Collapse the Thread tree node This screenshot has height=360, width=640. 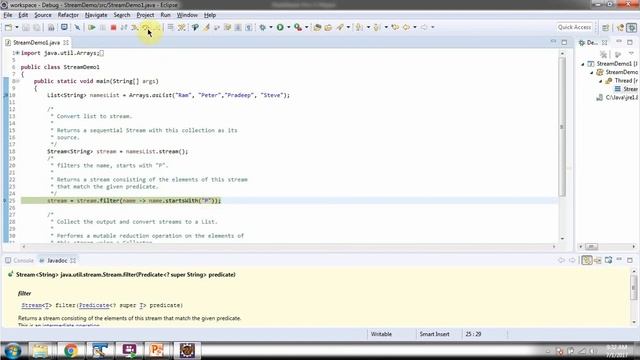pos(600,81)
